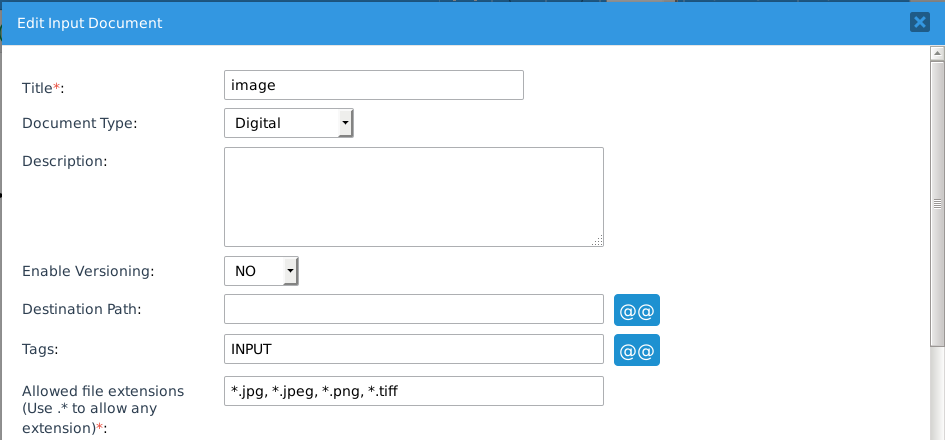Focus the Allowed file extensions field

[x=413, y=391]
